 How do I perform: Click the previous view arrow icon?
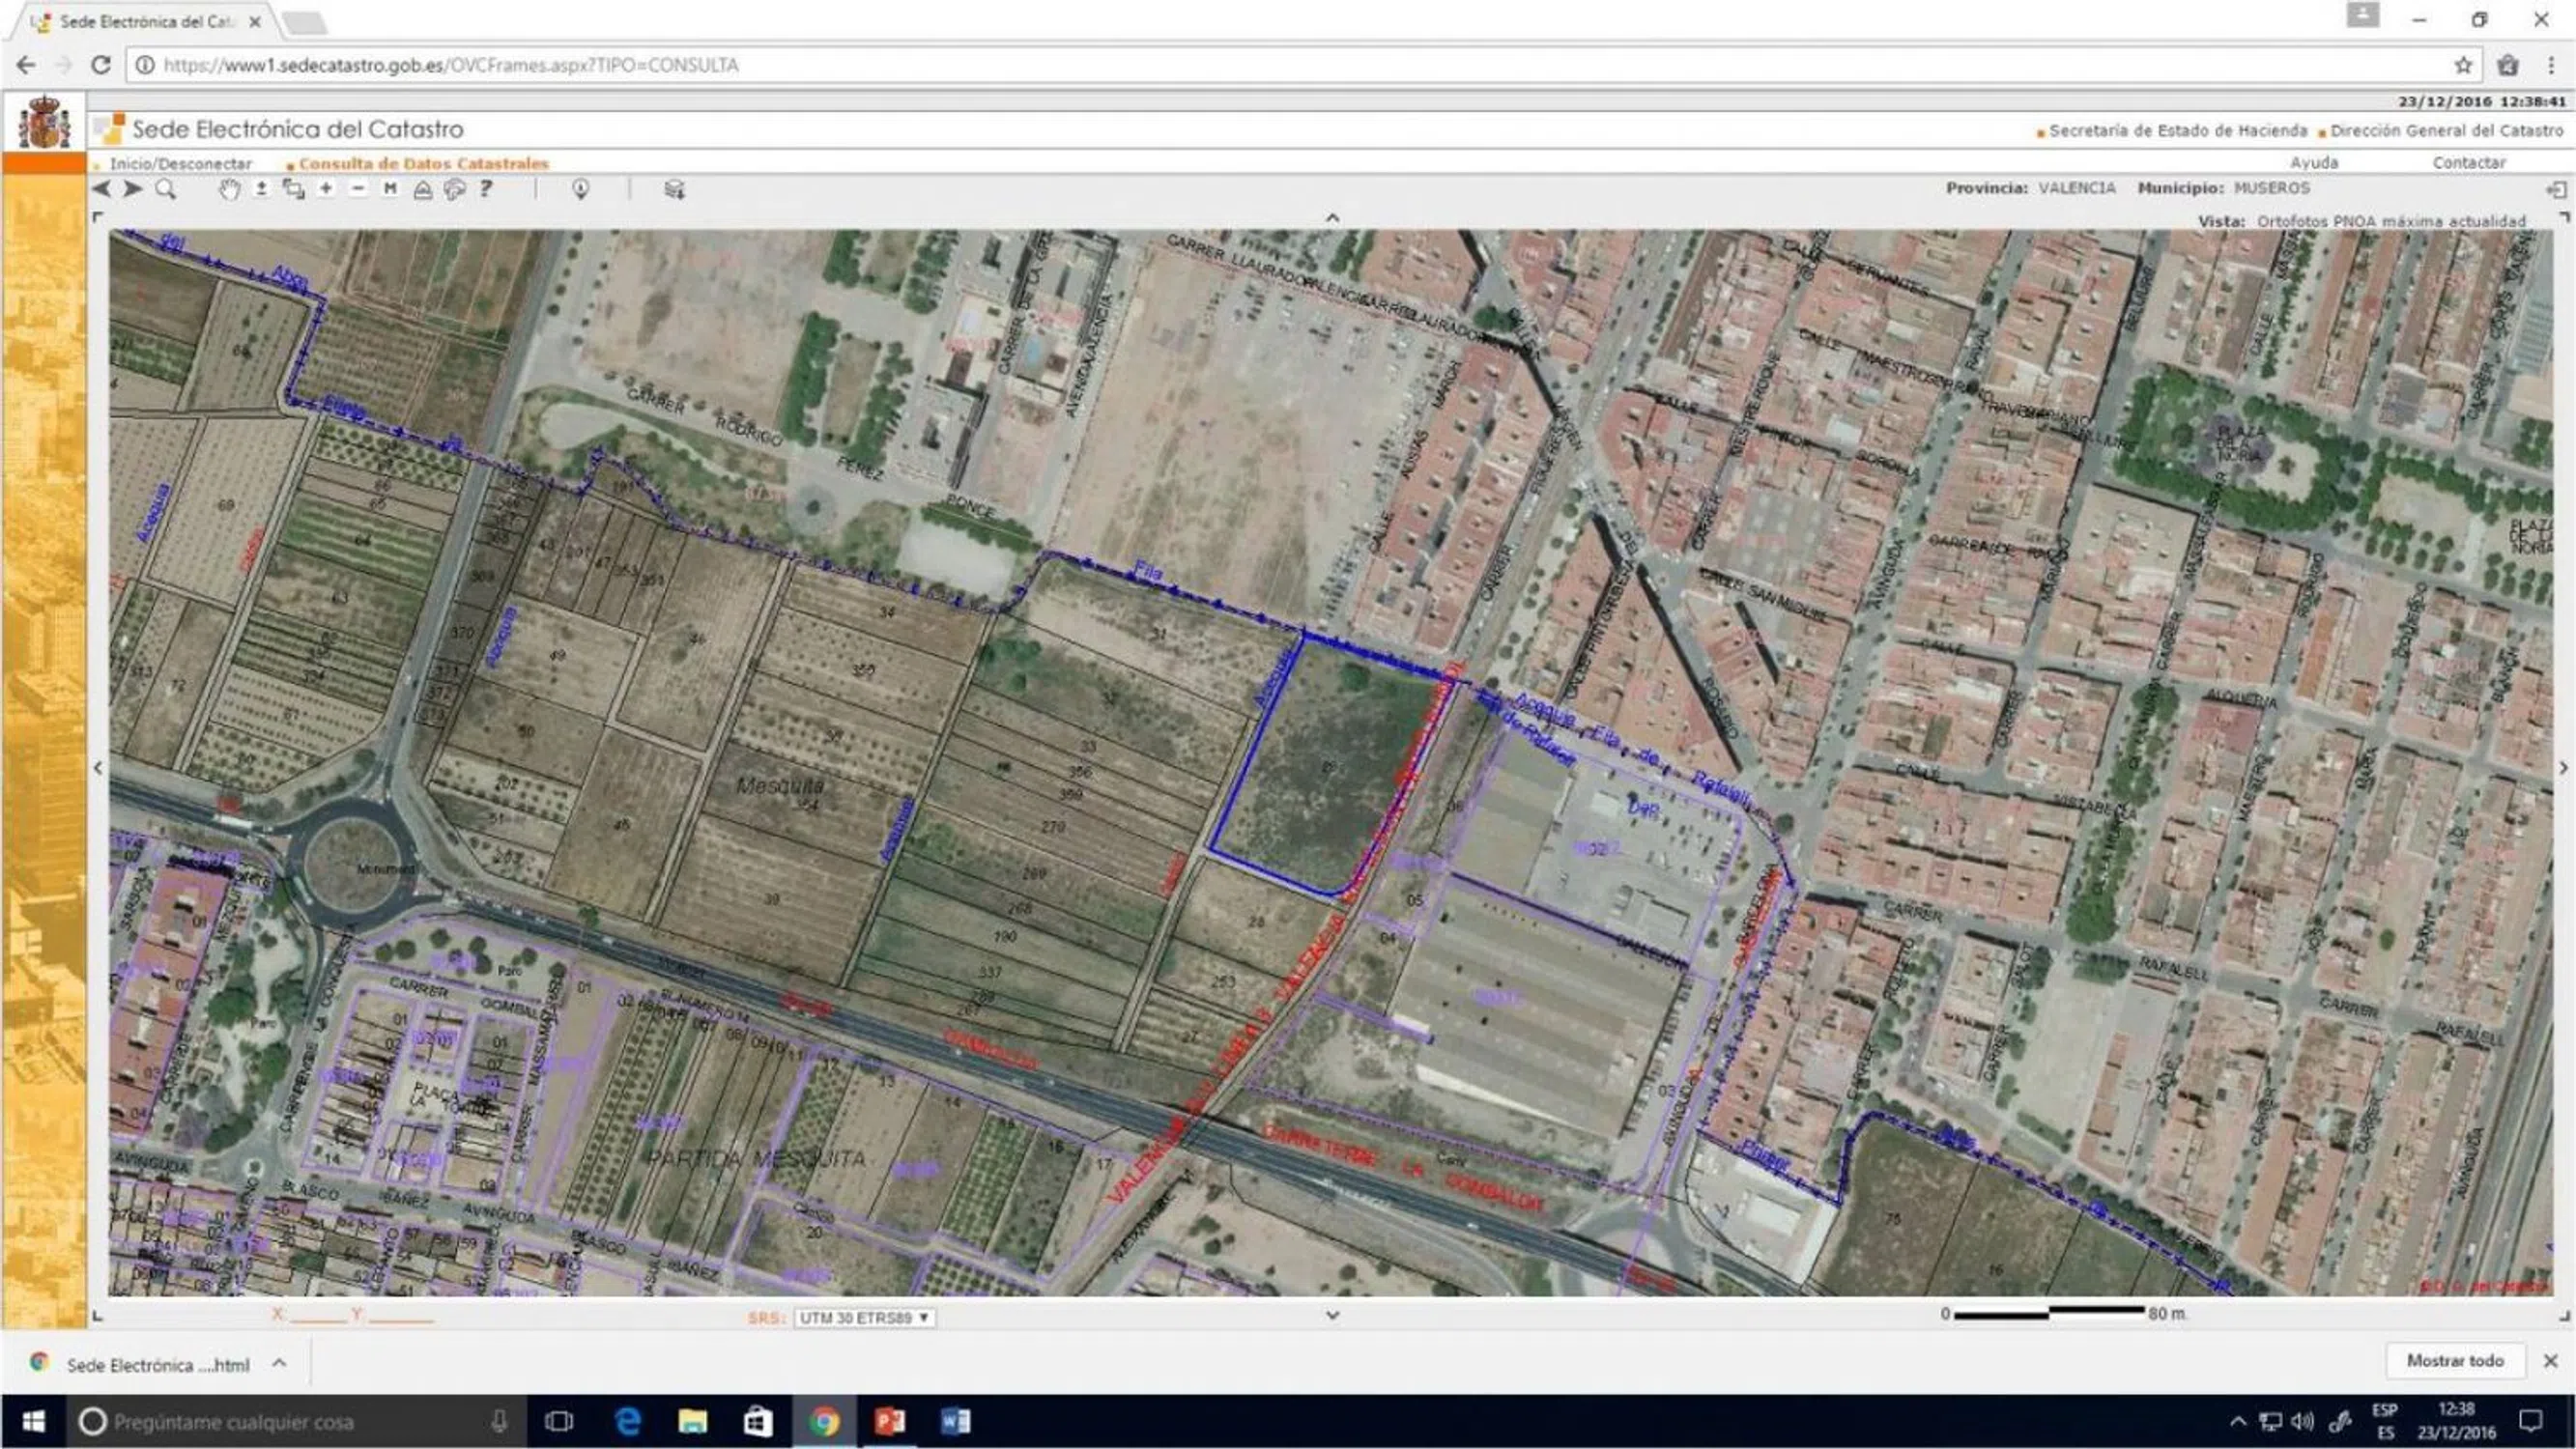(x=101, y=189)
